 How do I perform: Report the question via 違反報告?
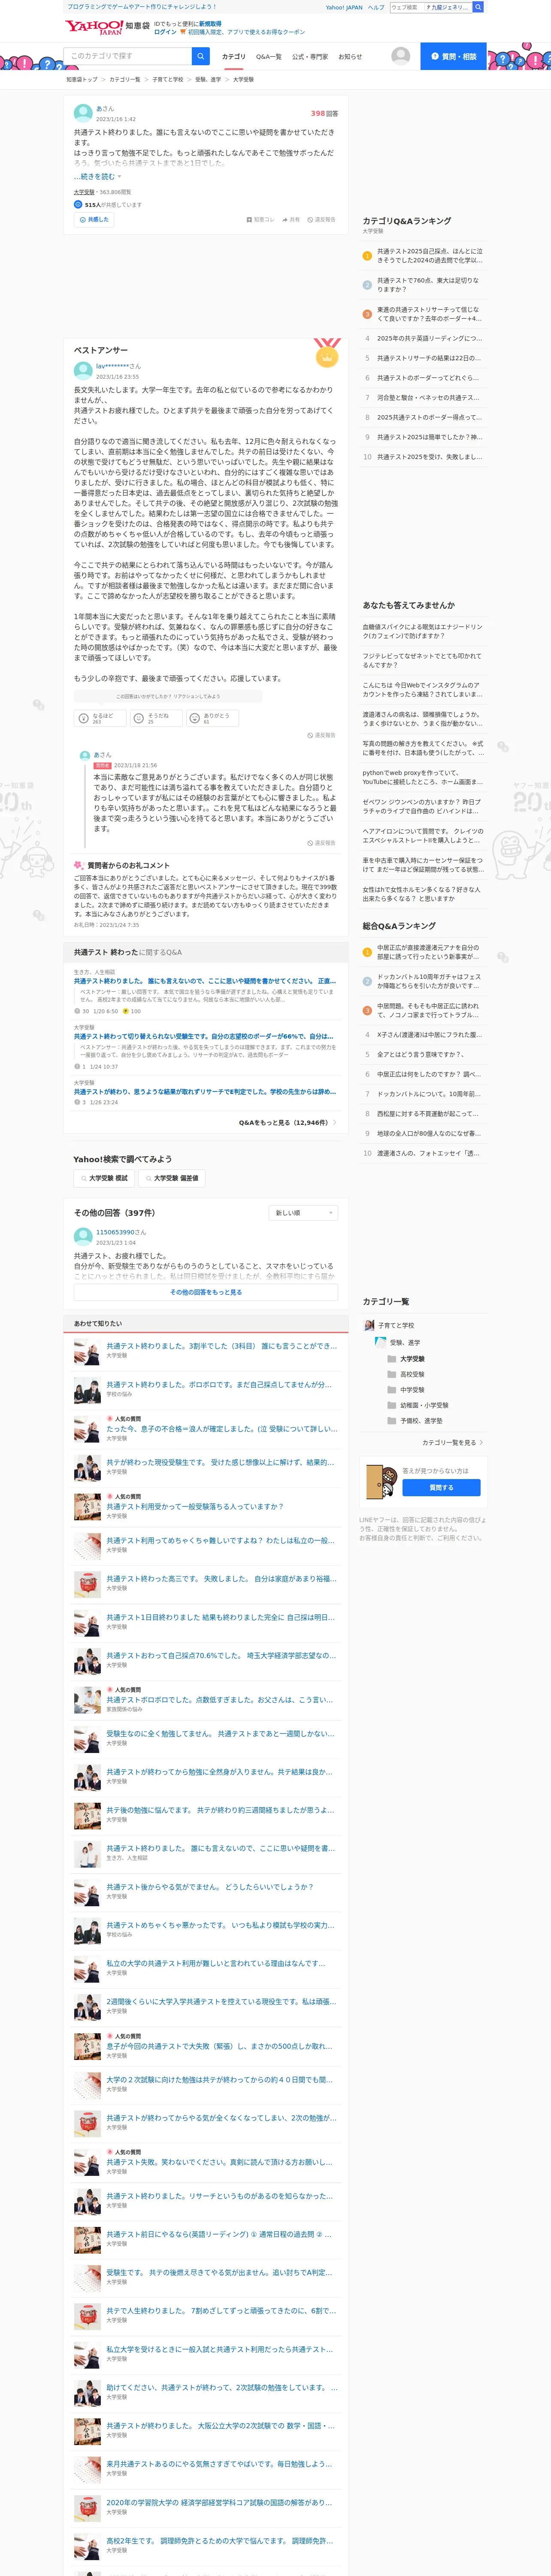[321, 219]
